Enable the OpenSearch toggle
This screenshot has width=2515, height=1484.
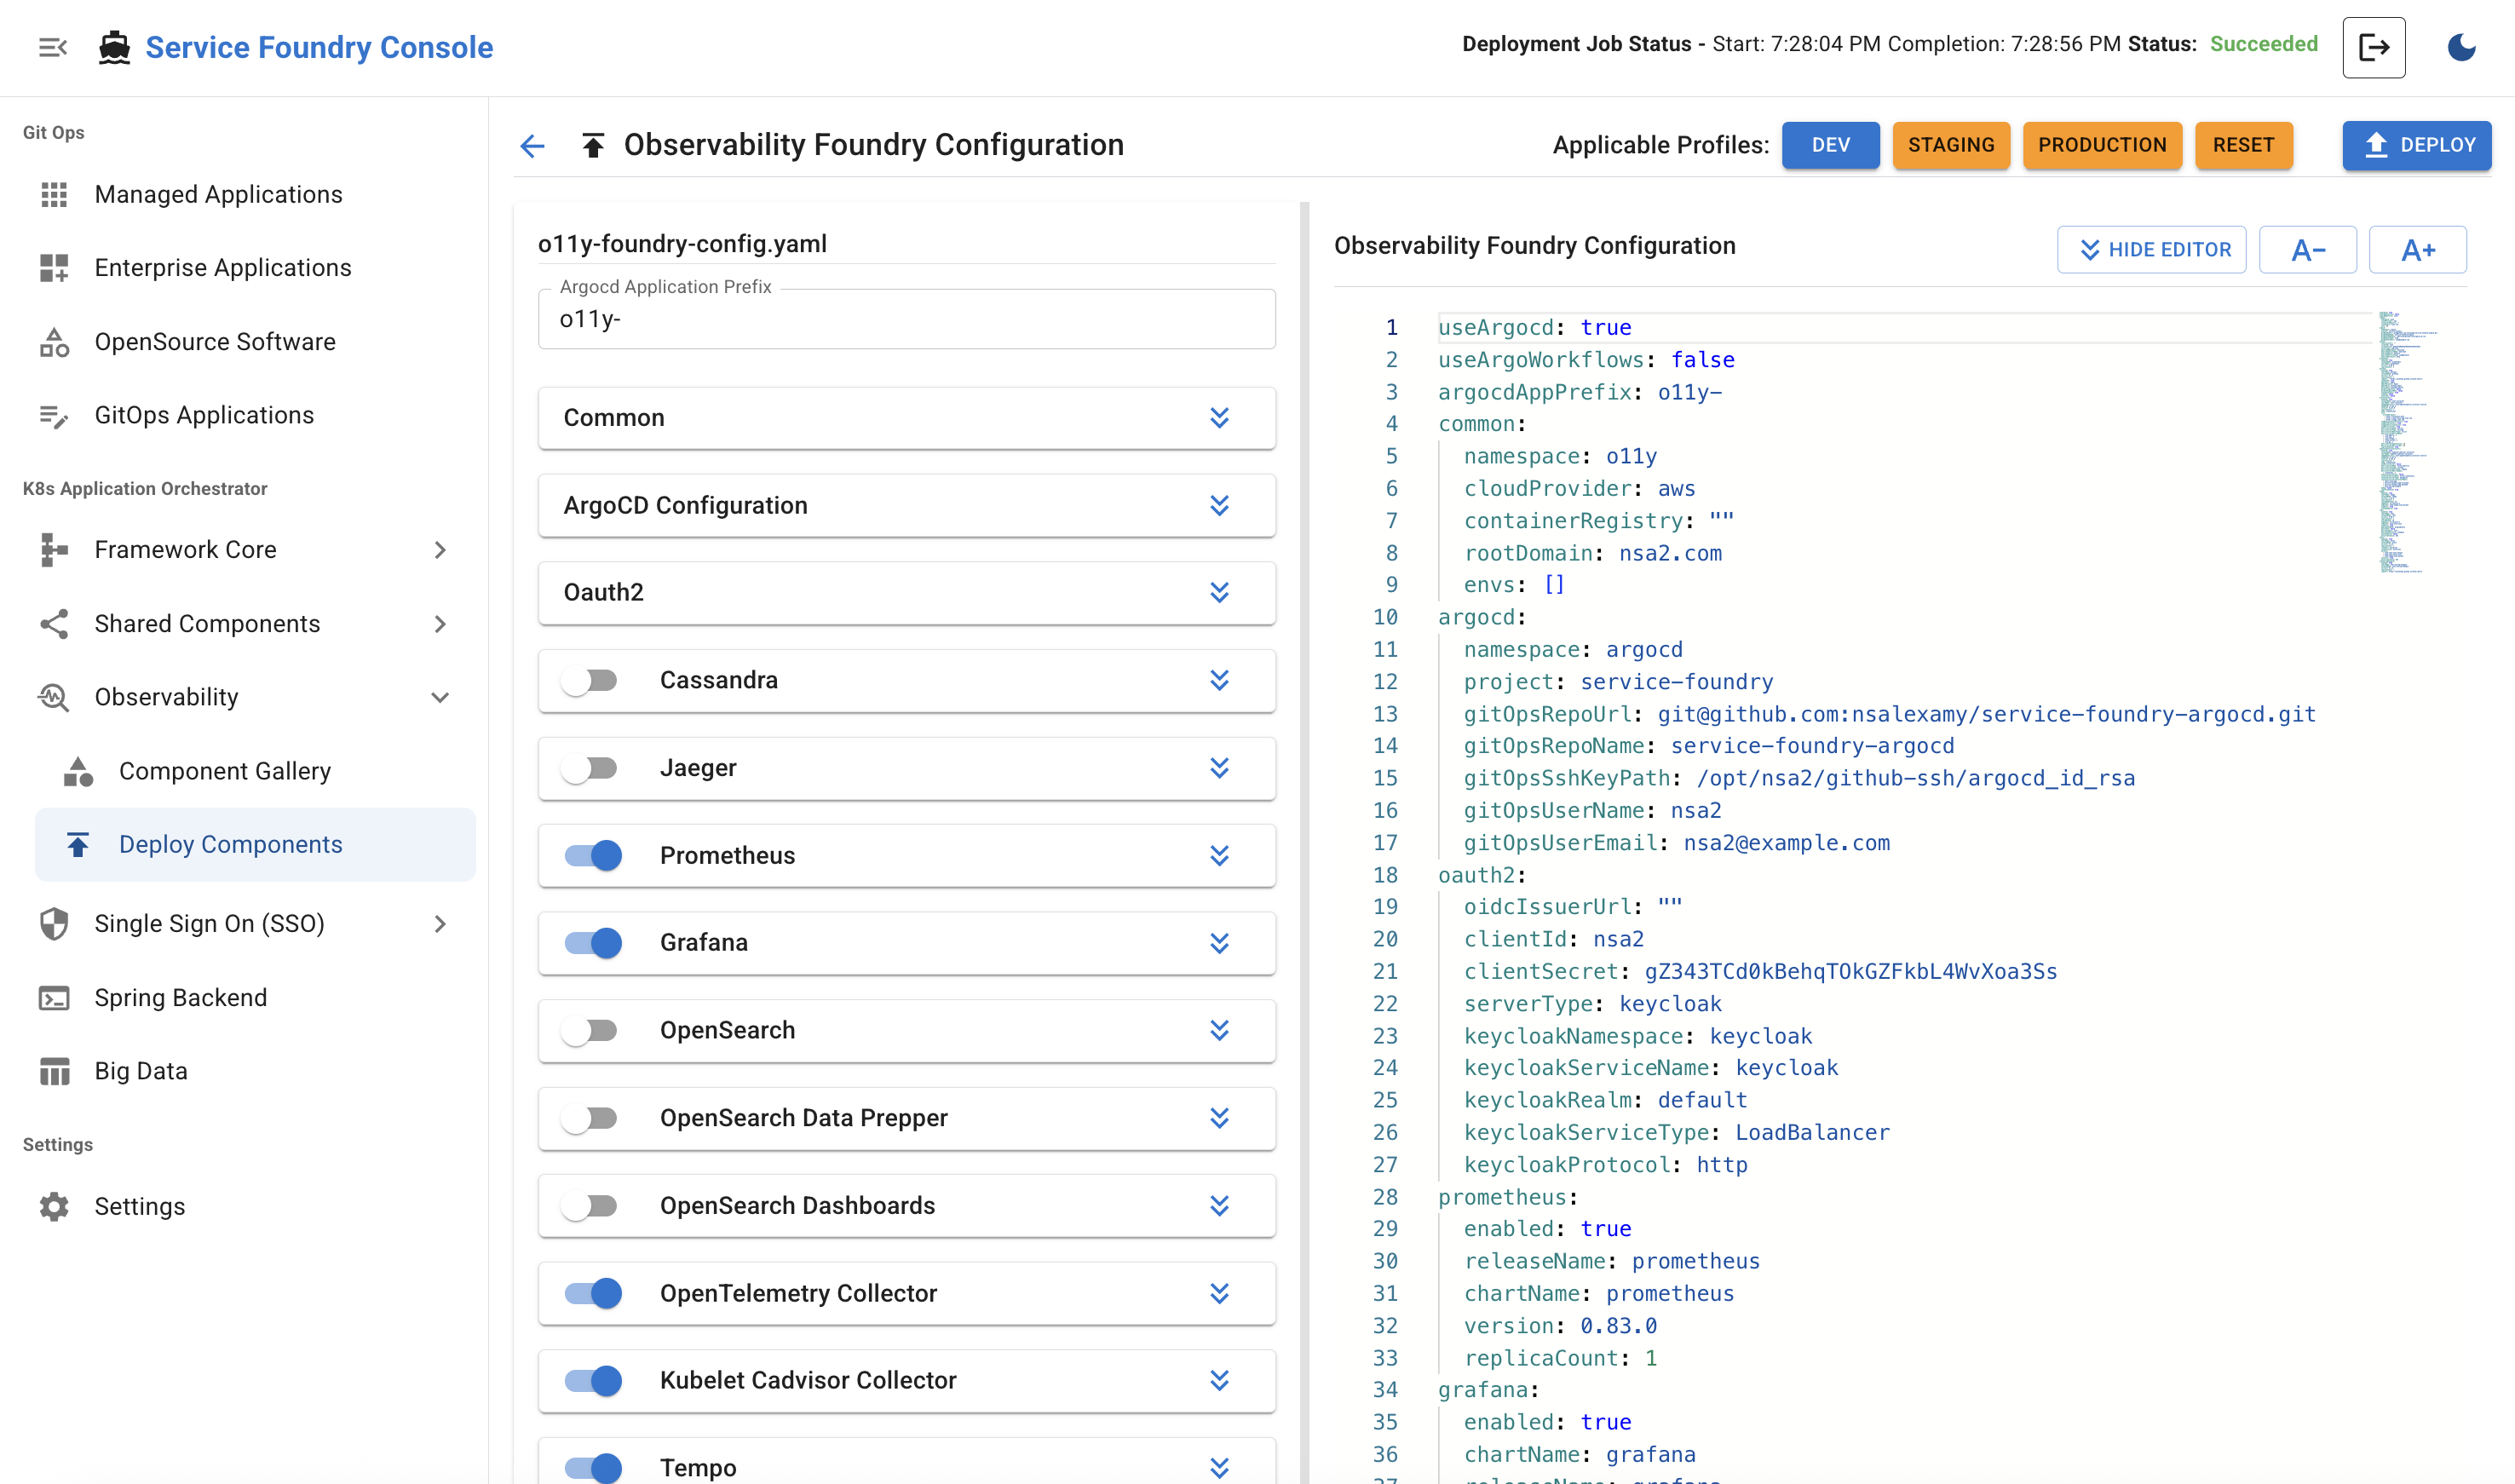[x=590, y=1031]
